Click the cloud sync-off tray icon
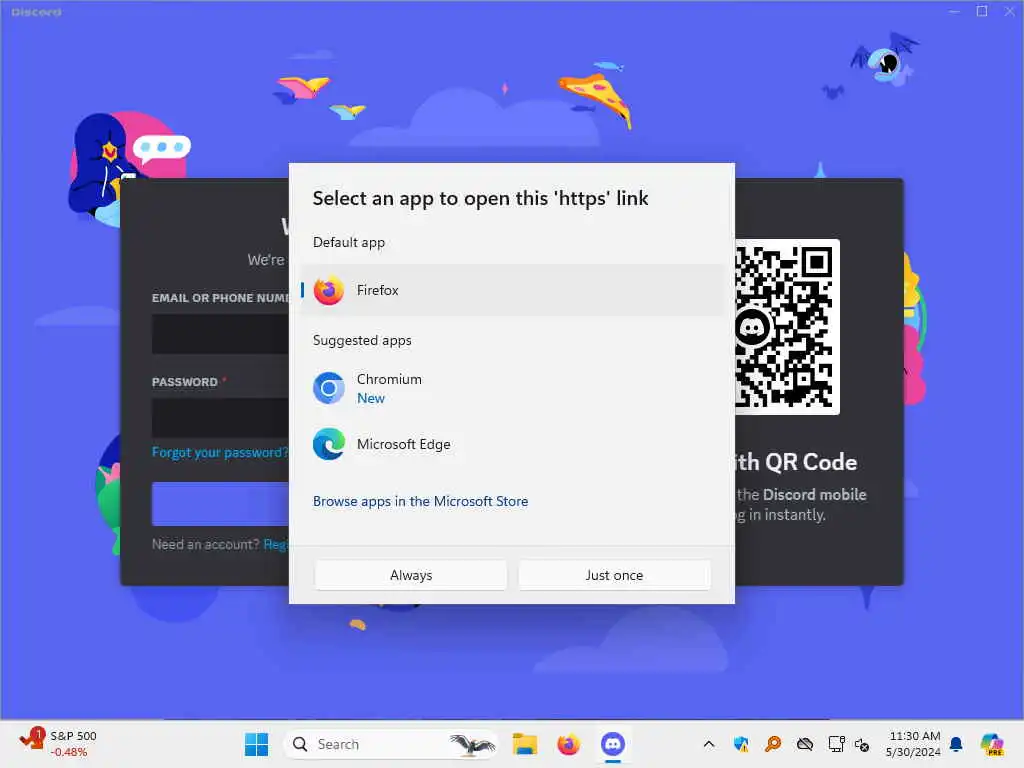1024x768 pixels. pyautogui.click(x=805, y=744)
